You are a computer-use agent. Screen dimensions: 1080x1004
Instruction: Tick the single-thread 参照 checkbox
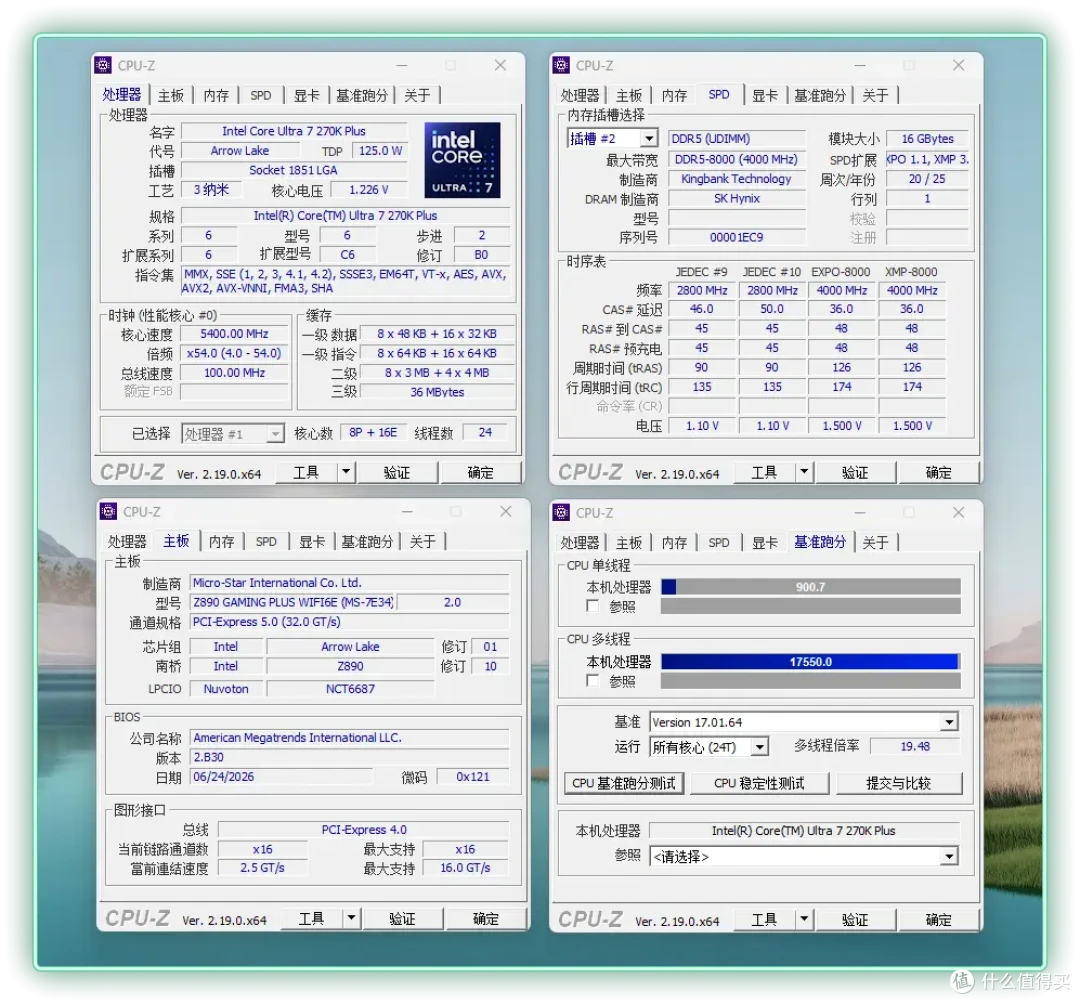click(x=592, y=605)
